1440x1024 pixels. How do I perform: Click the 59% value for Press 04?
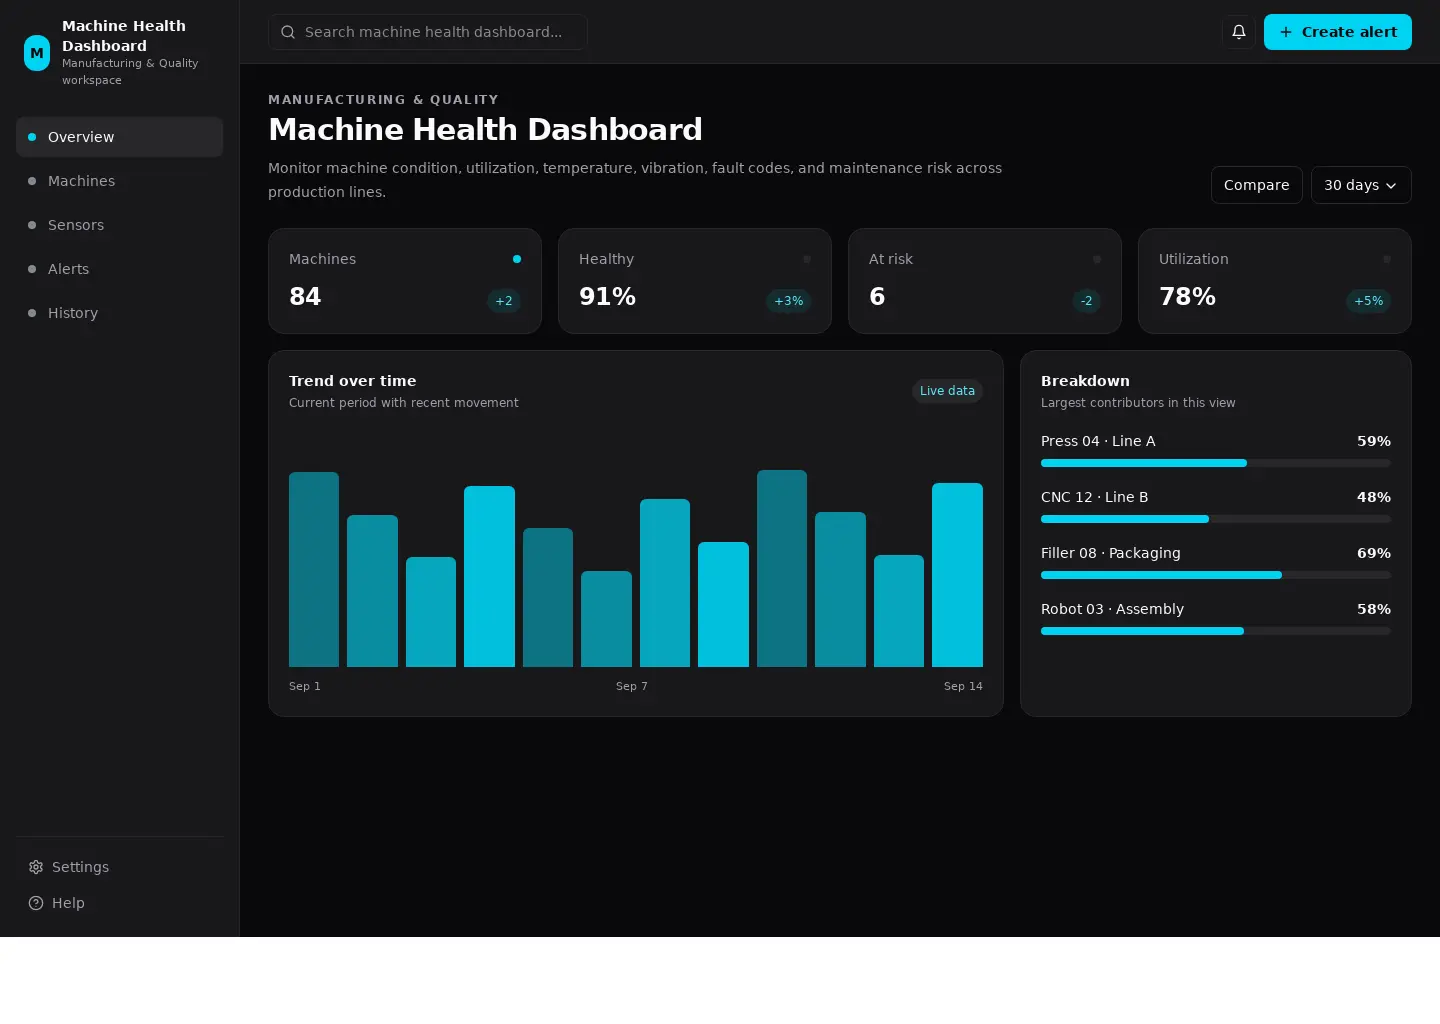pos(1374,441)
